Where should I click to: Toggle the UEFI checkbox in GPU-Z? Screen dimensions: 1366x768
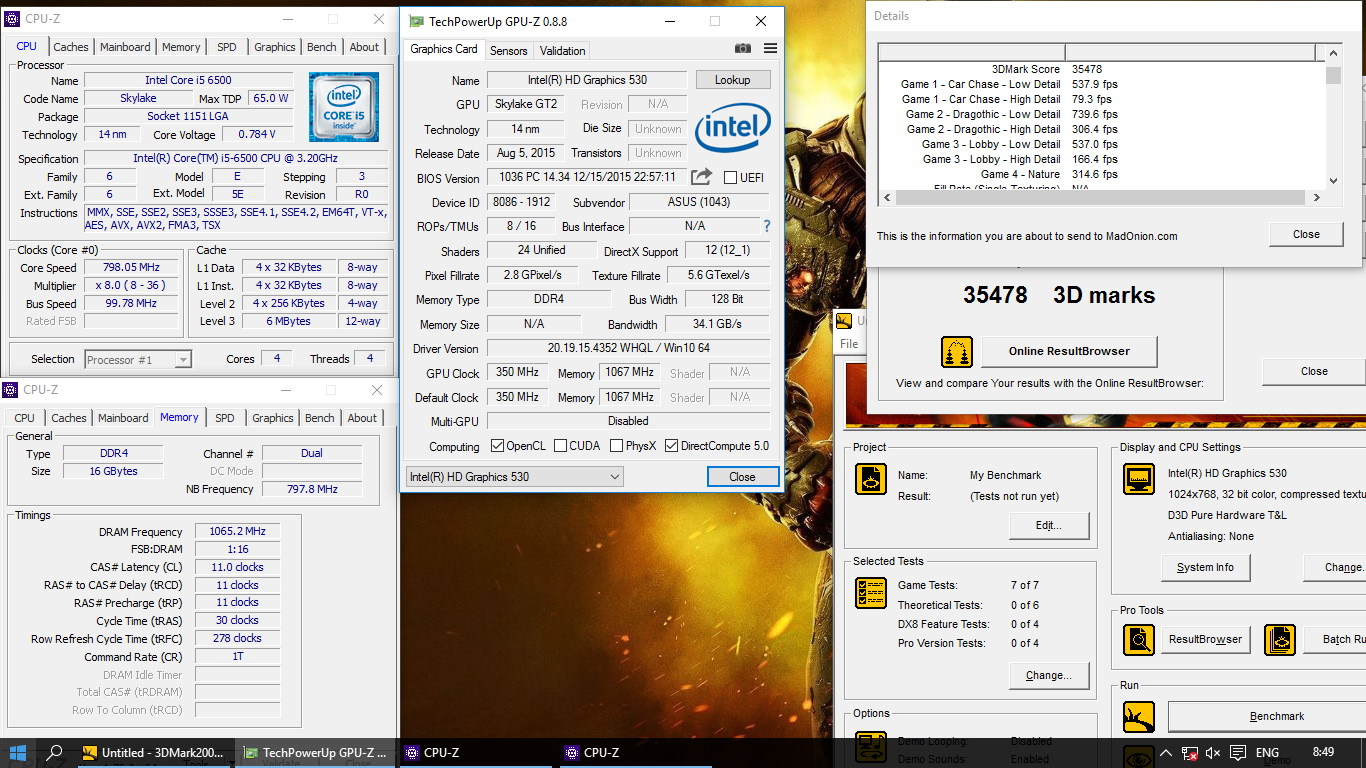(730, 178)
